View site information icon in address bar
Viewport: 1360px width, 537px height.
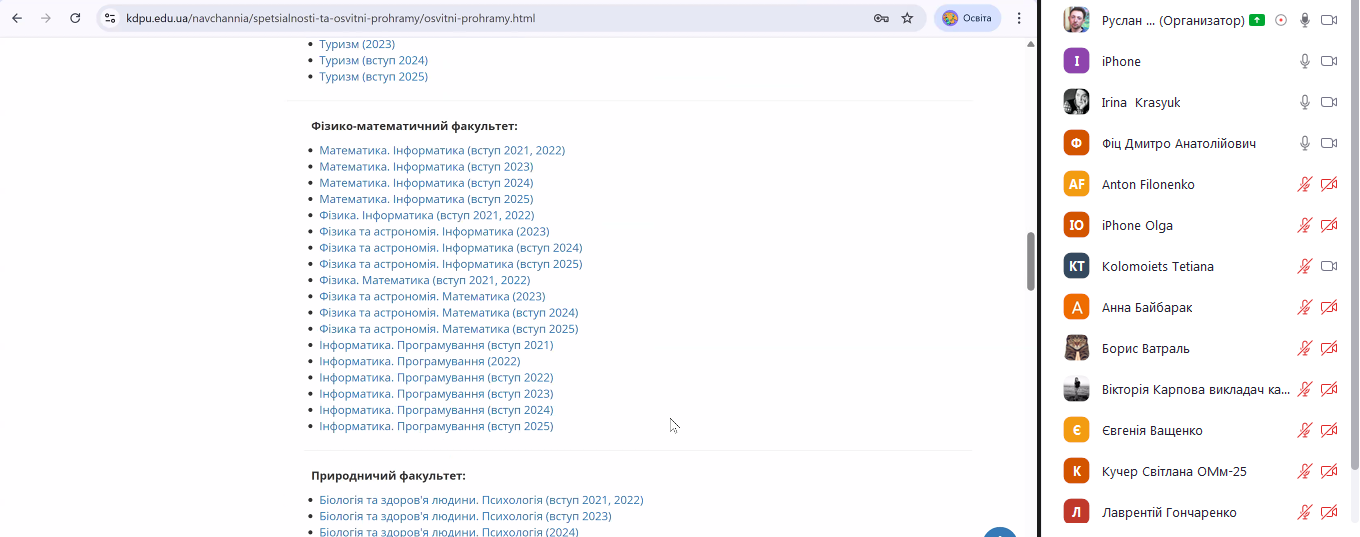(110, 18)
